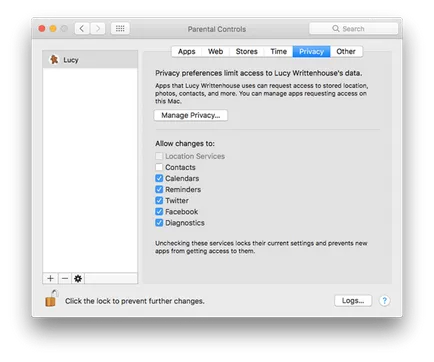Viewport: 434px width, 362px height.
Task: Select the Privacy tab
Action: click(311, 52)
